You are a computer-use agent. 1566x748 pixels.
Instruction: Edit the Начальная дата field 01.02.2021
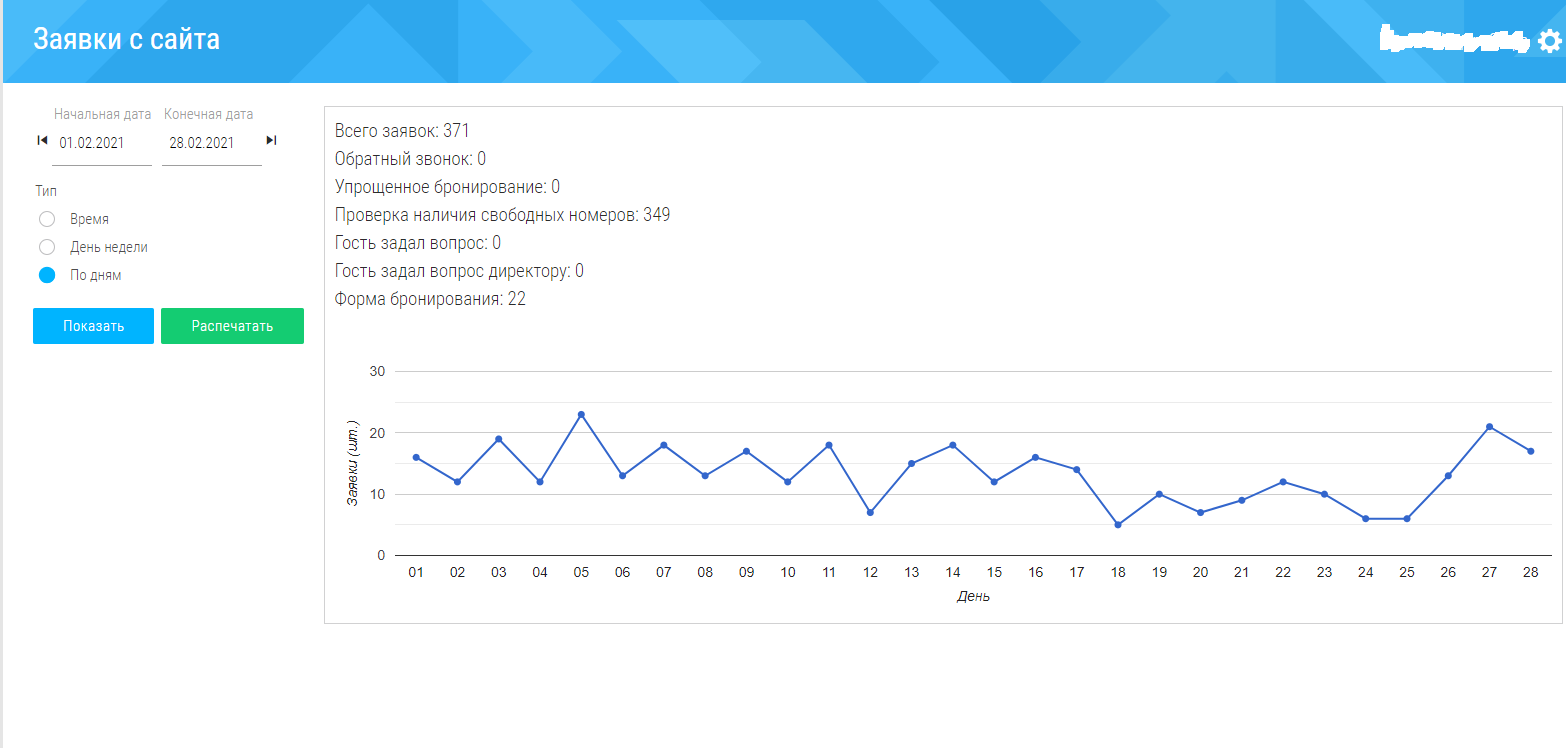[101, 144]
